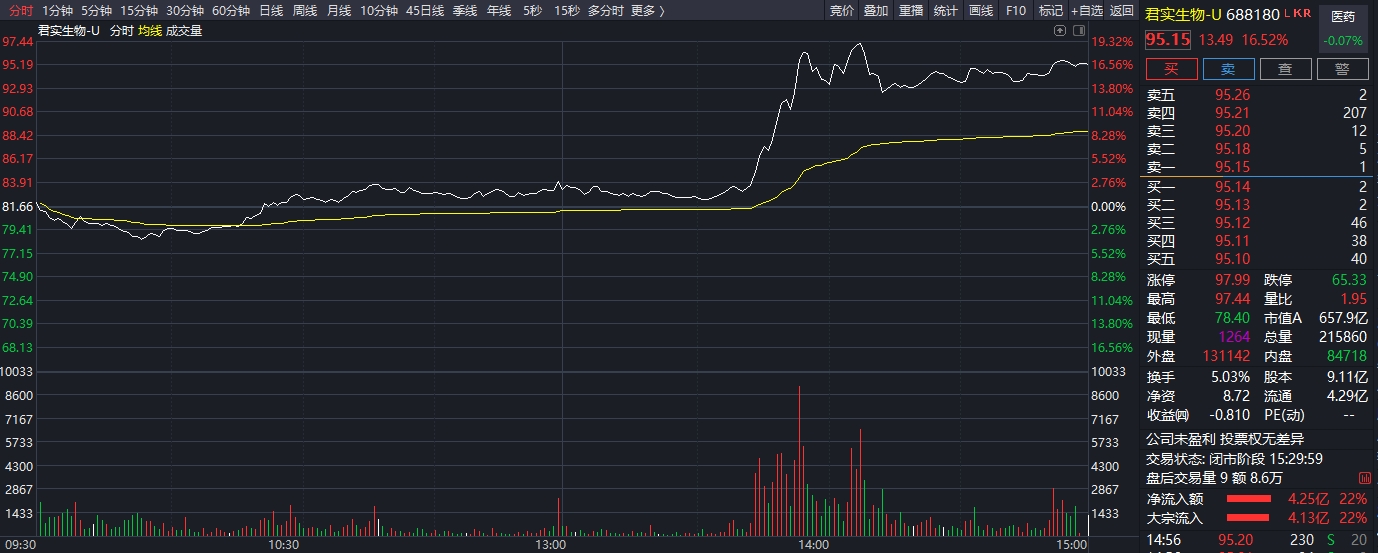Toggle the side panel icon above the chart

coord(1078,31)
